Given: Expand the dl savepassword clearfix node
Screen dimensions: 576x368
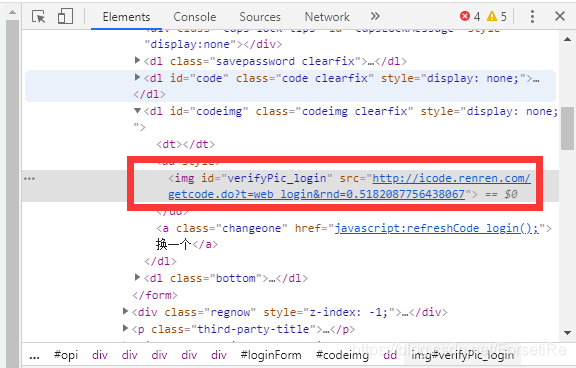Looking at the screenshot, I should click(x=137, y=60).
